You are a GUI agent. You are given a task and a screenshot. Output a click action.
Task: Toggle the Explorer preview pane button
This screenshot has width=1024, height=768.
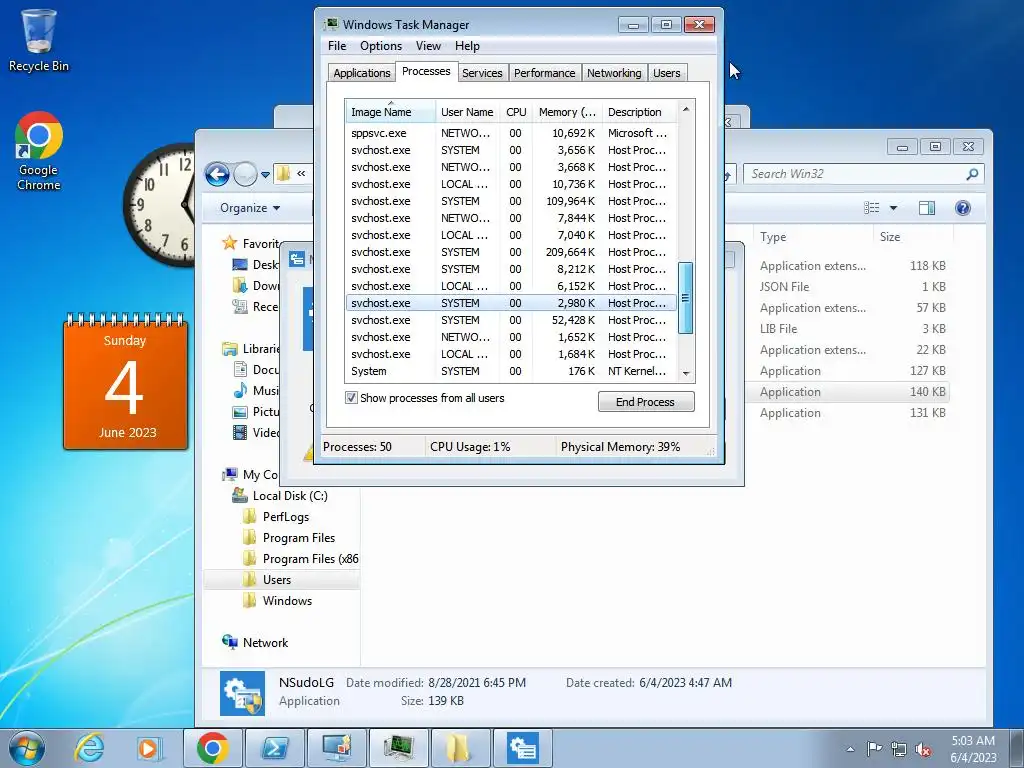(927, 208)
